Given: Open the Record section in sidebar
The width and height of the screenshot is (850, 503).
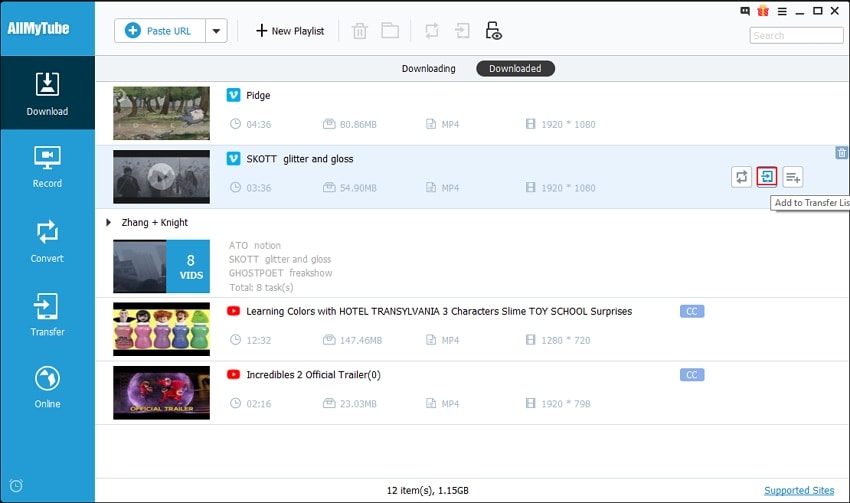Looking at the screenshot, I should pos(47,166).
